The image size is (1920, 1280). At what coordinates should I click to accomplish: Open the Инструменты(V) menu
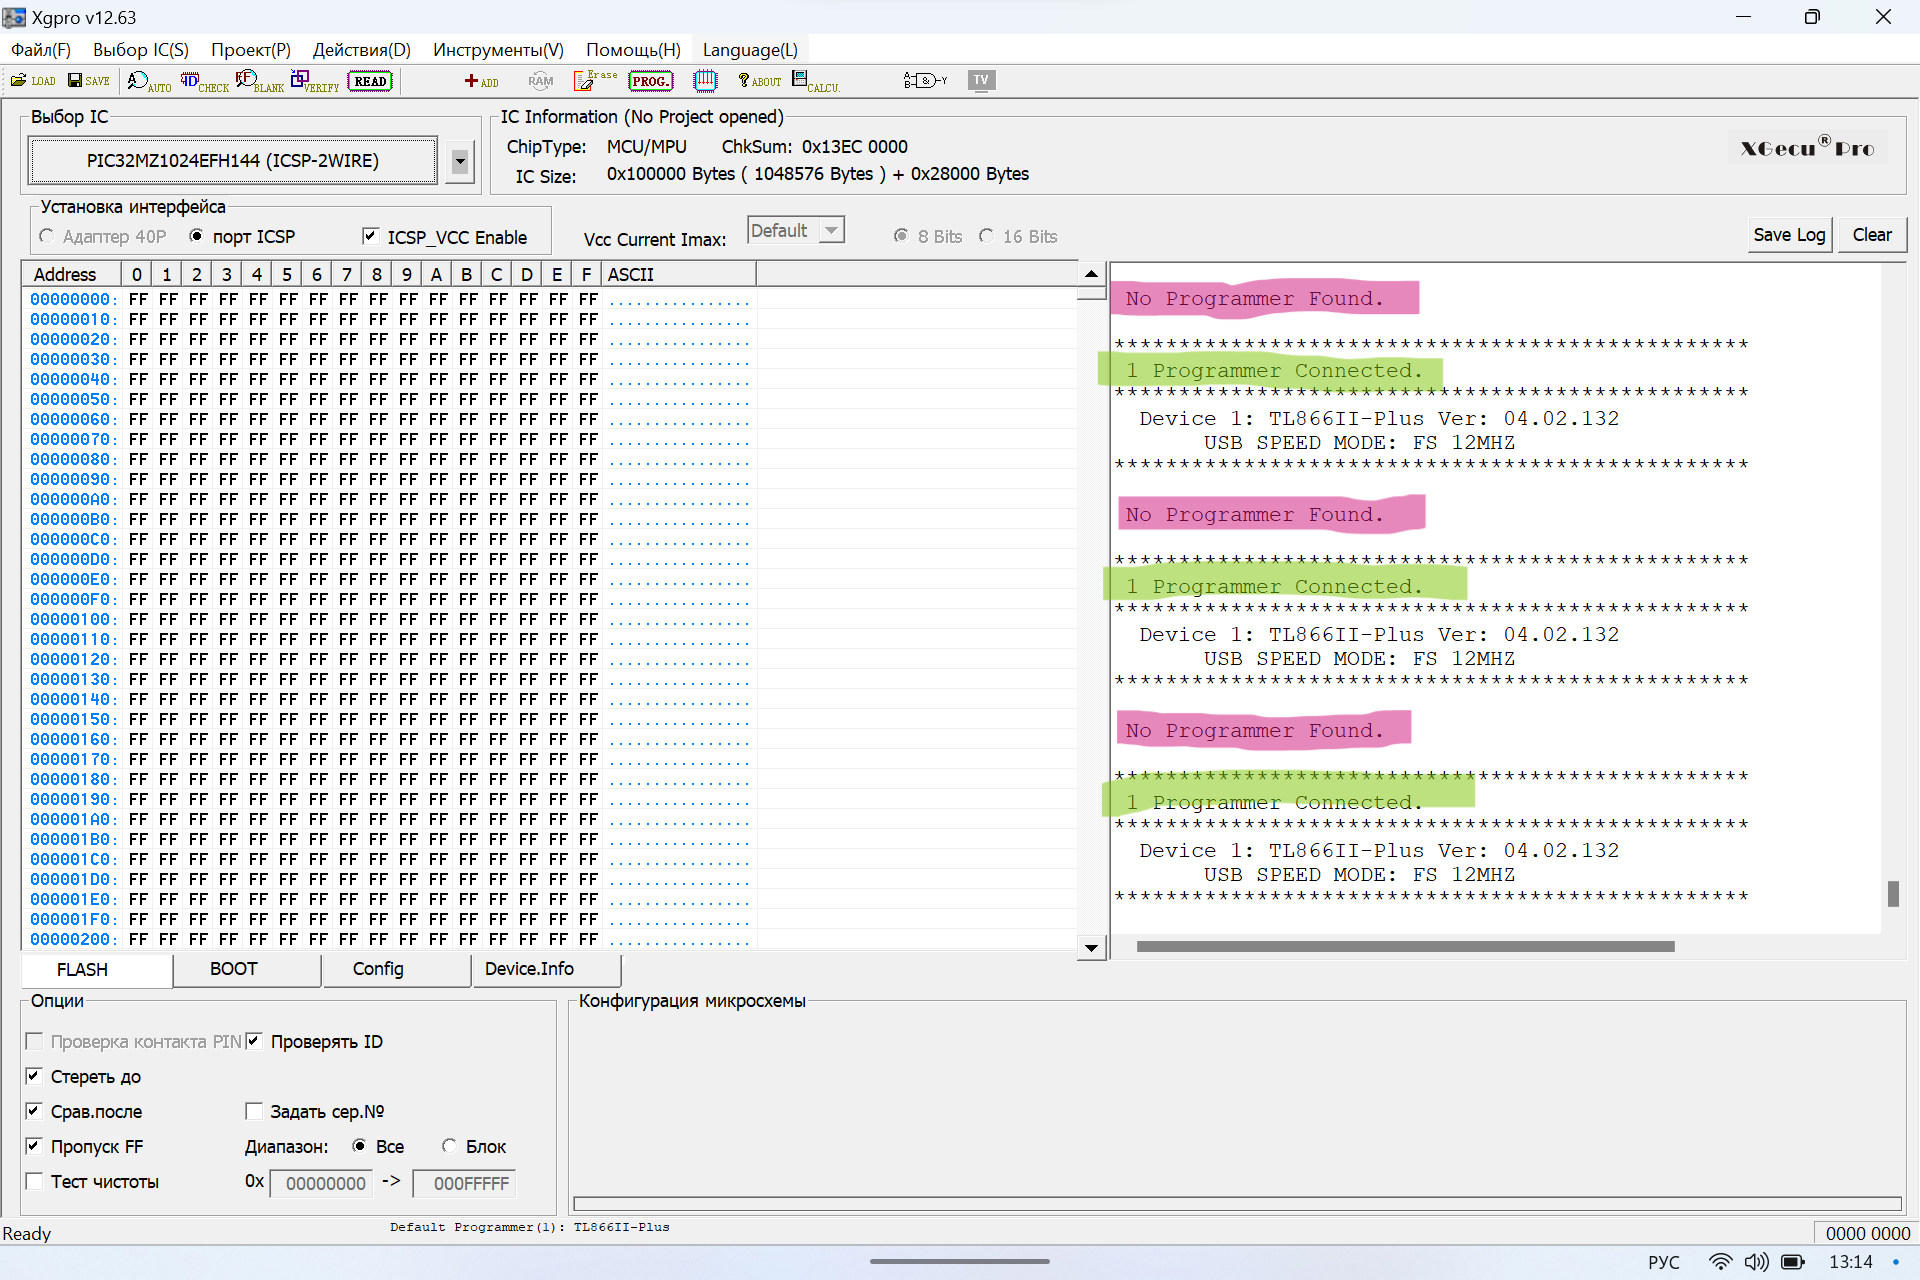pyautogui.click(x=497, y=50)
